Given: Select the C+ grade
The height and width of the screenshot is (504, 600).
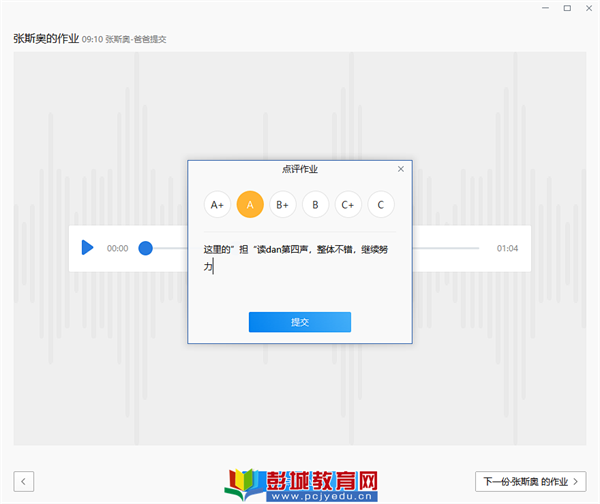Looking at the screenshot, I should 348,205.
